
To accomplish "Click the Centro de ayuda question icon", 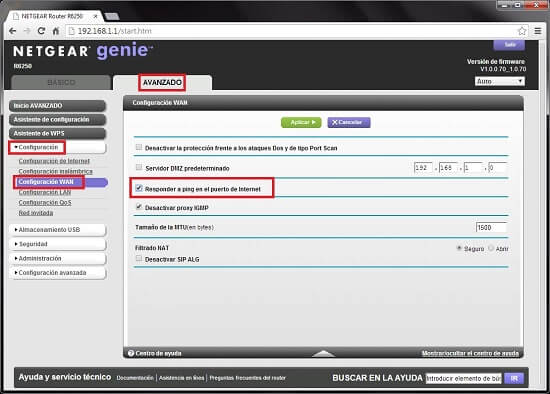I will pyautogui.click(x=131, y=353).
